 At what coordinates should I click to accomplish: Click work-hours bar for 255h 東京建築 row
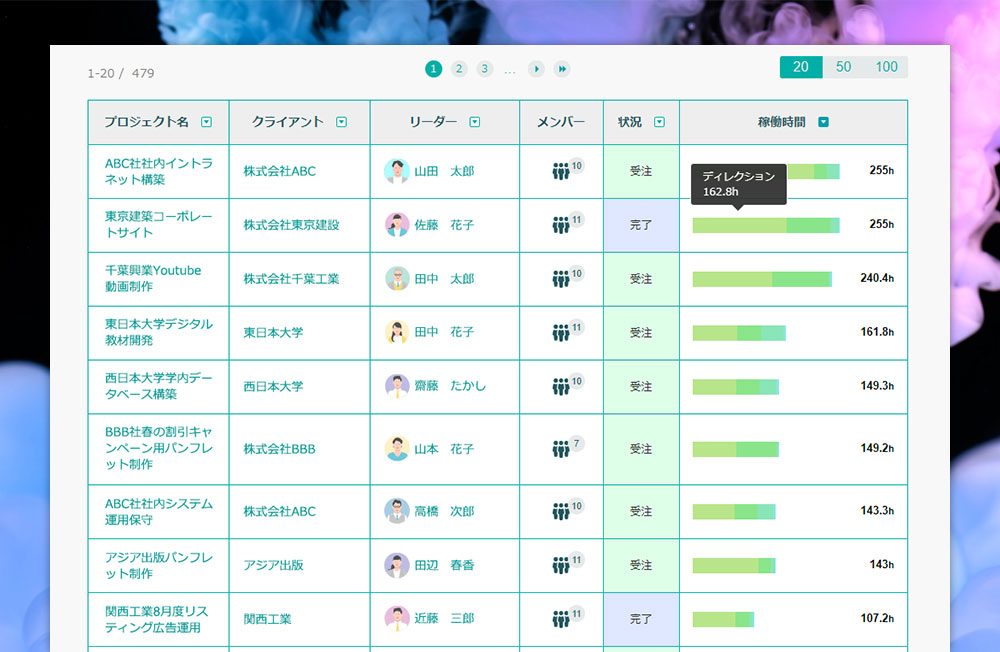pyautogui.click(x=766, y=225)
